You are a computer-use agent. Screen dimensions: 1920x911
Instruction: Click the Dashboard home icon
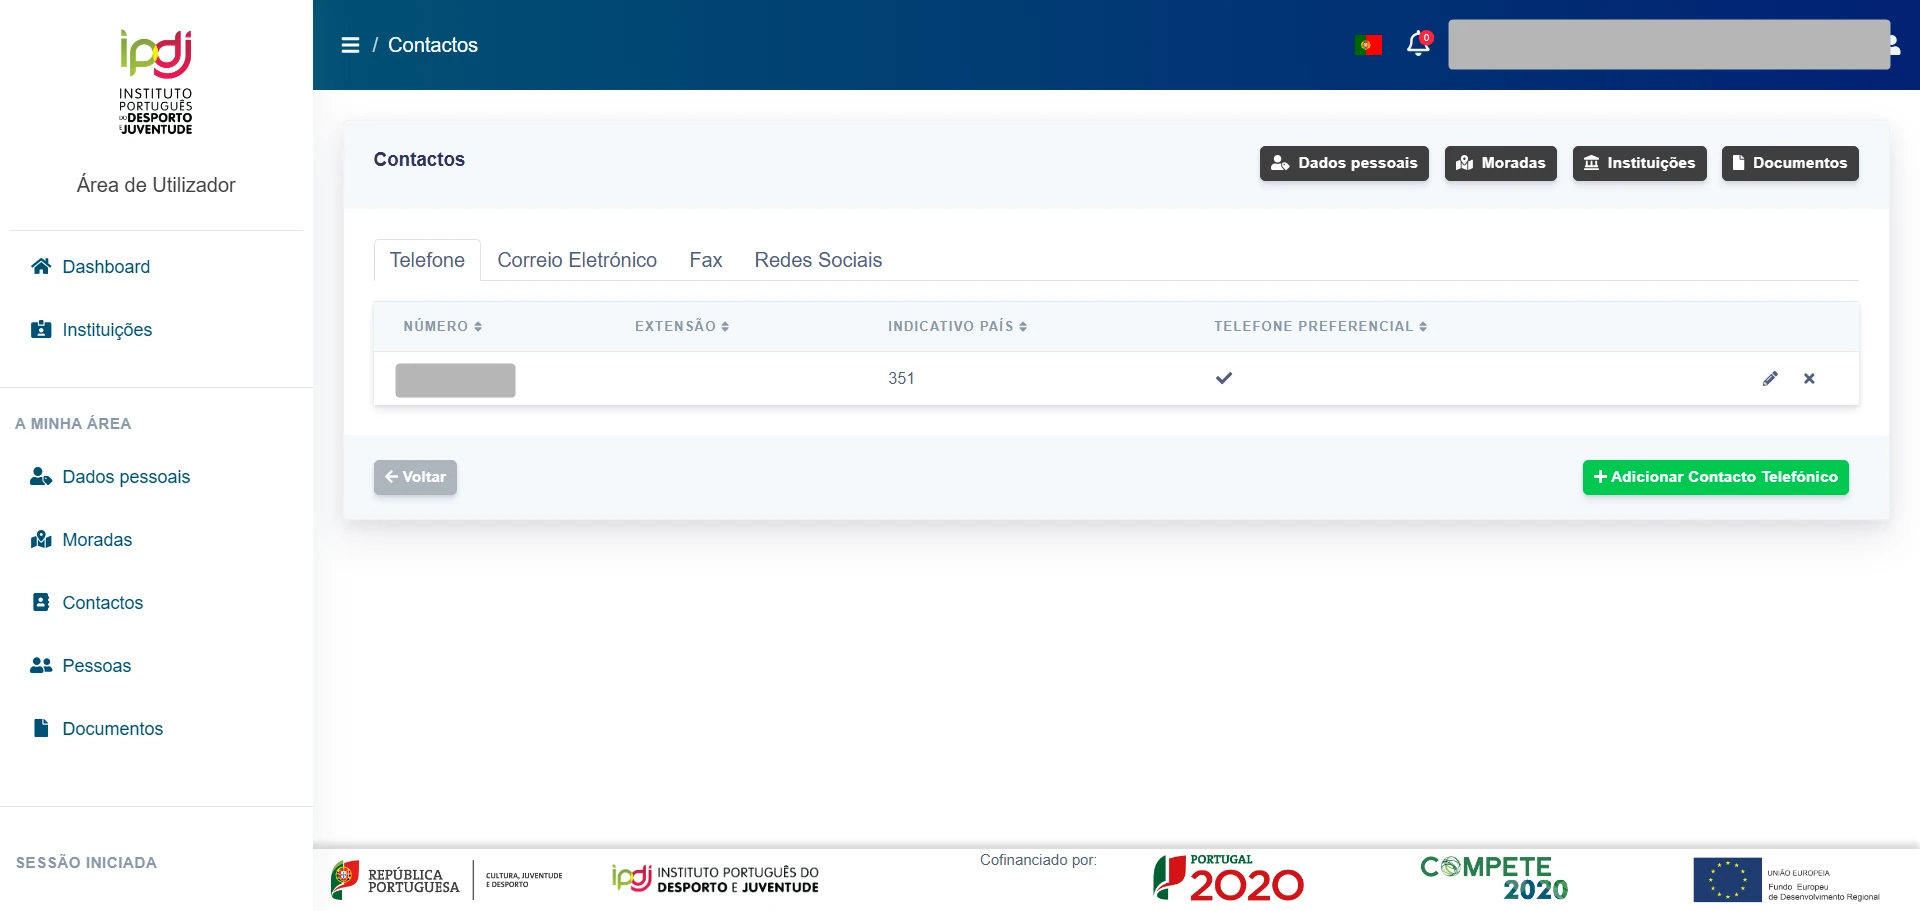tap(41, 266)
